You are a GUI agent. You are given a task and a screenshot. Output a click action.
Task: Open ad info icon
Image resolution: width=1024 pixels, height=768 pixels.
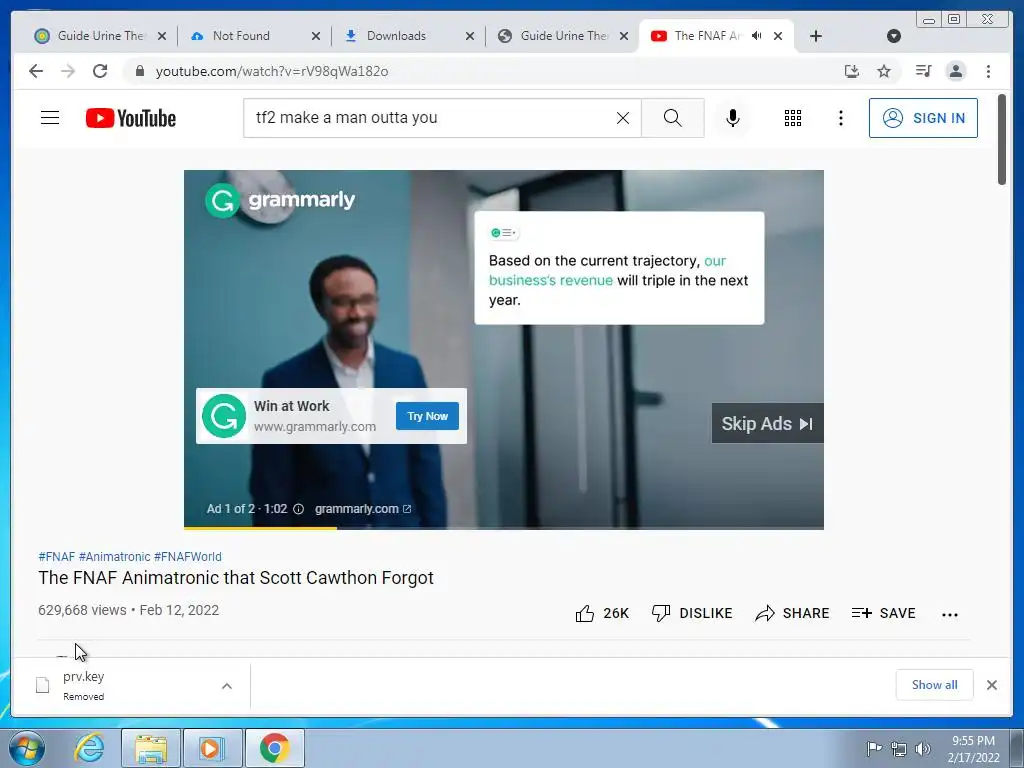click(298, 509)
